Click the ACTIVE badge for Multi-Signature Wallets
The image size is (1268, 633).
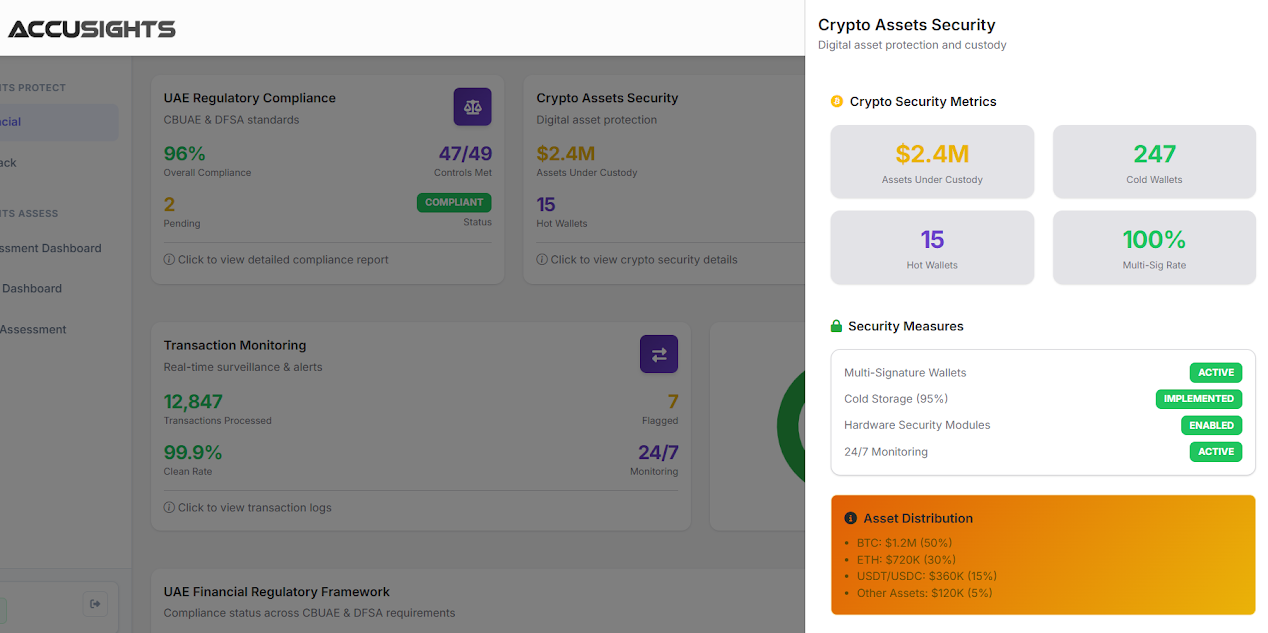[x=1215, y=372]
